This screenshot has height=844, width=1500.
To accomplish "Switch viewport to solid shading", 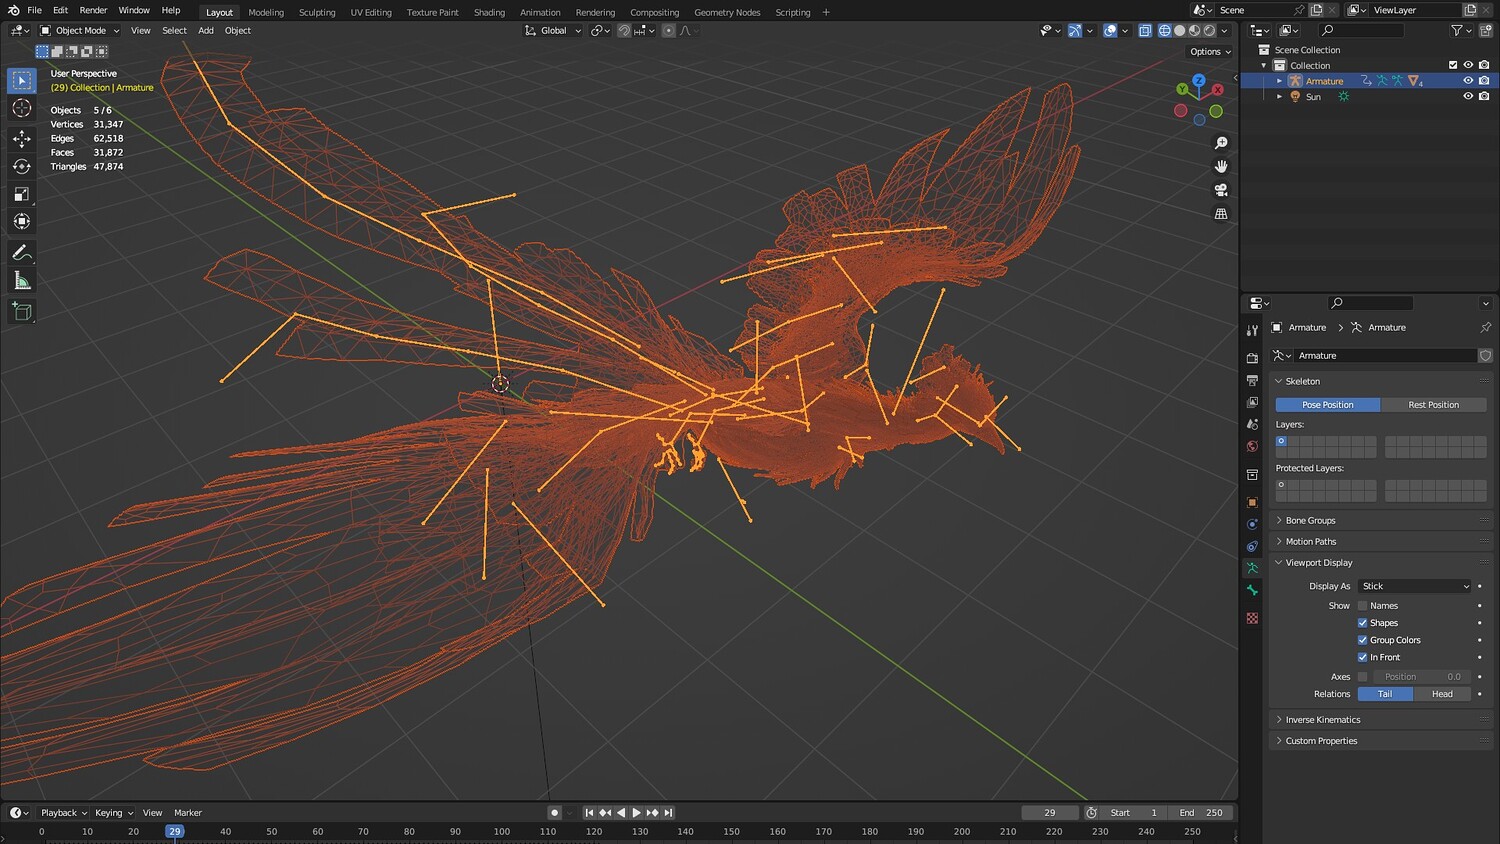I will (1179, 31).
